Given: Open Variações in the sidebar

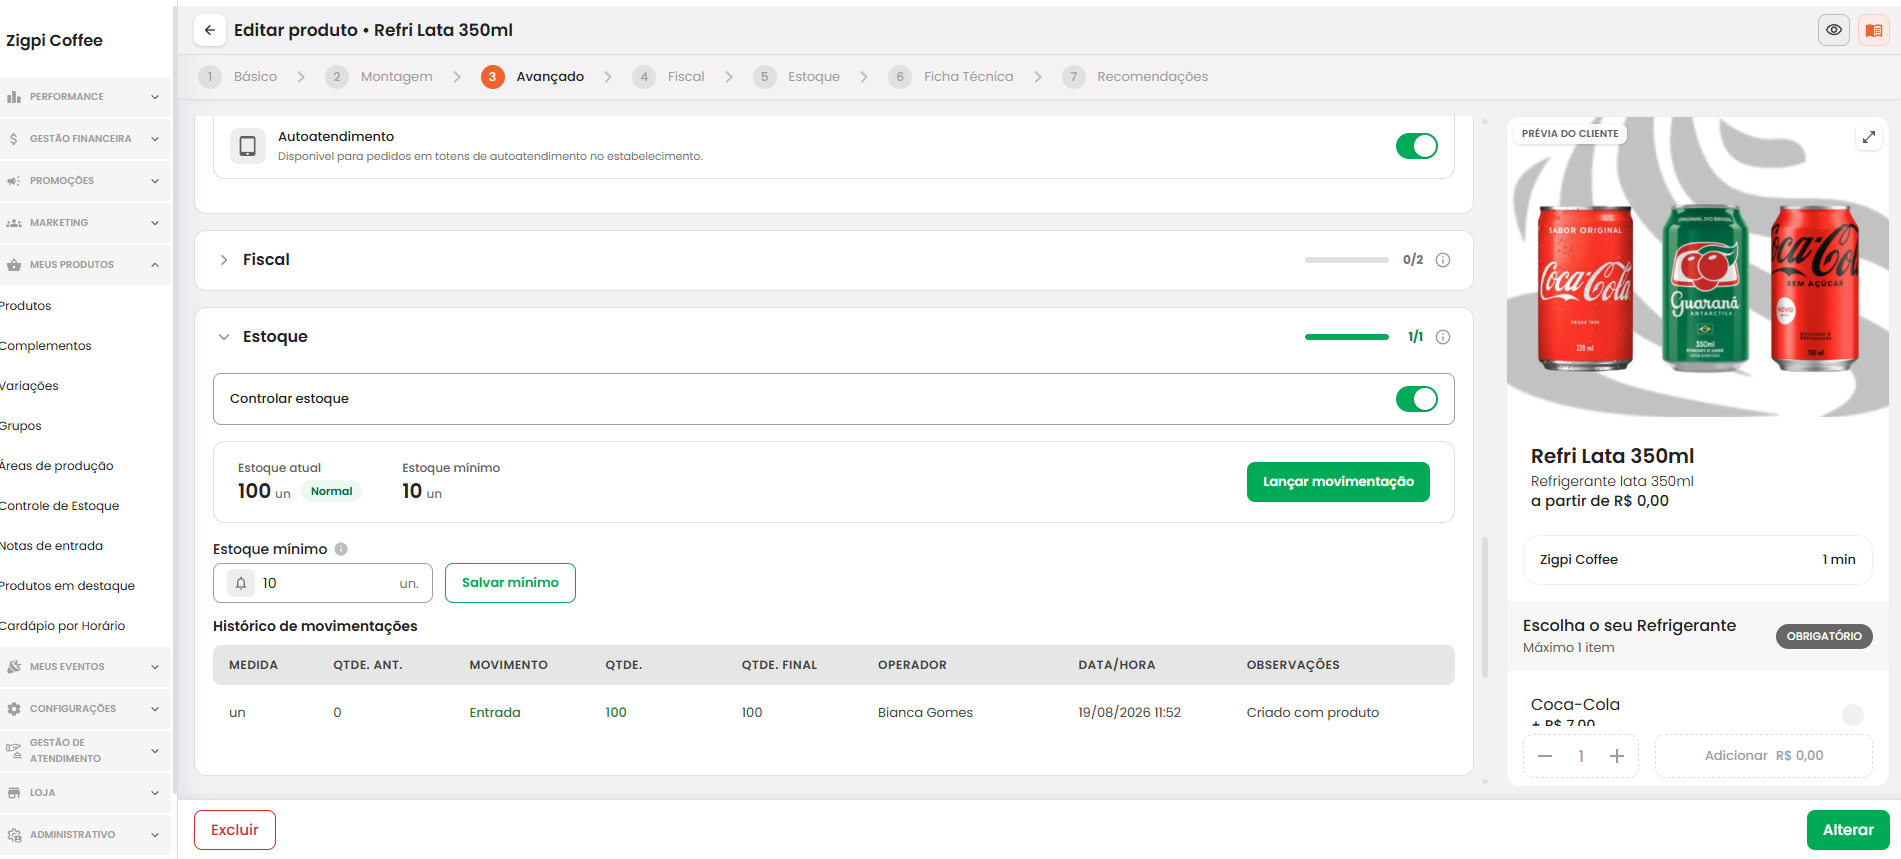Looking at the screenshot, I should pyautogui.click(x=30, y=386).
